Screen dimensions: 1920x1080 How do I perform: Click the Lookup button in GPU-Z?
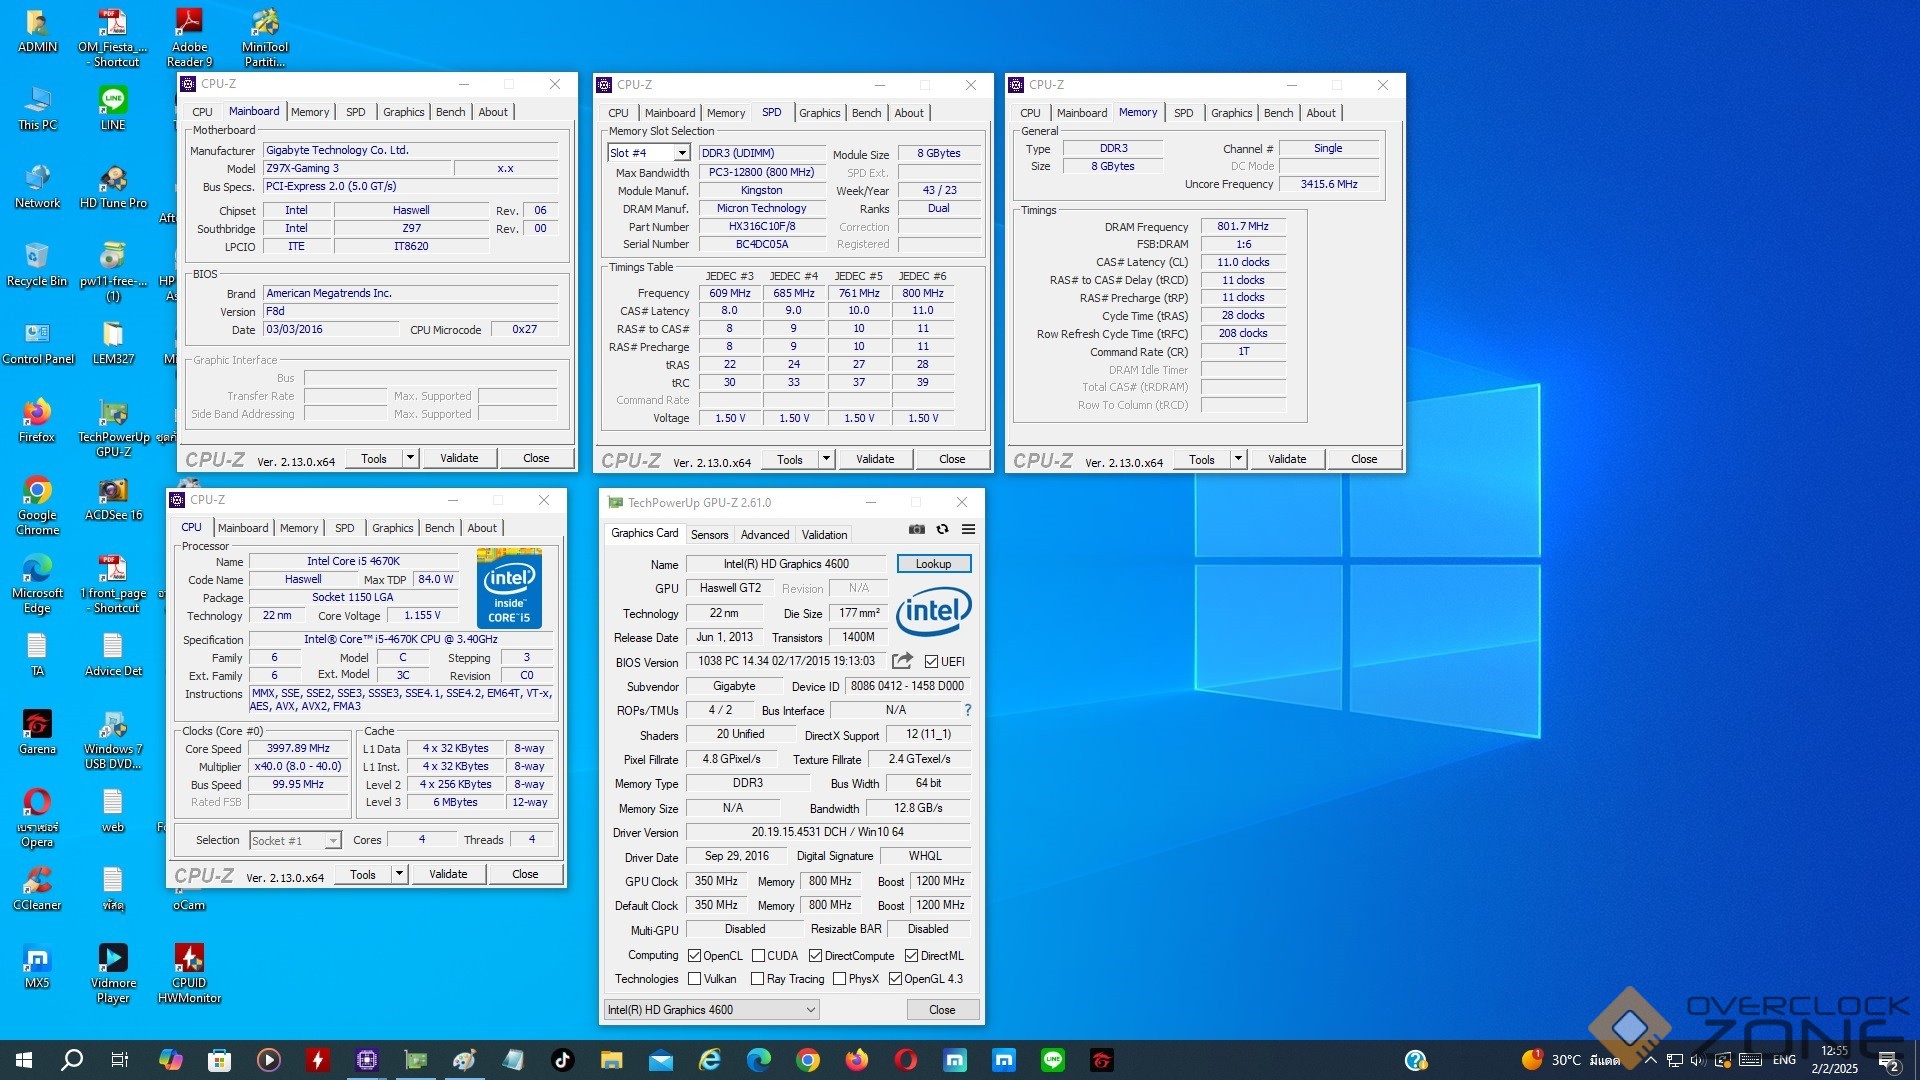(x=933, y=564)
